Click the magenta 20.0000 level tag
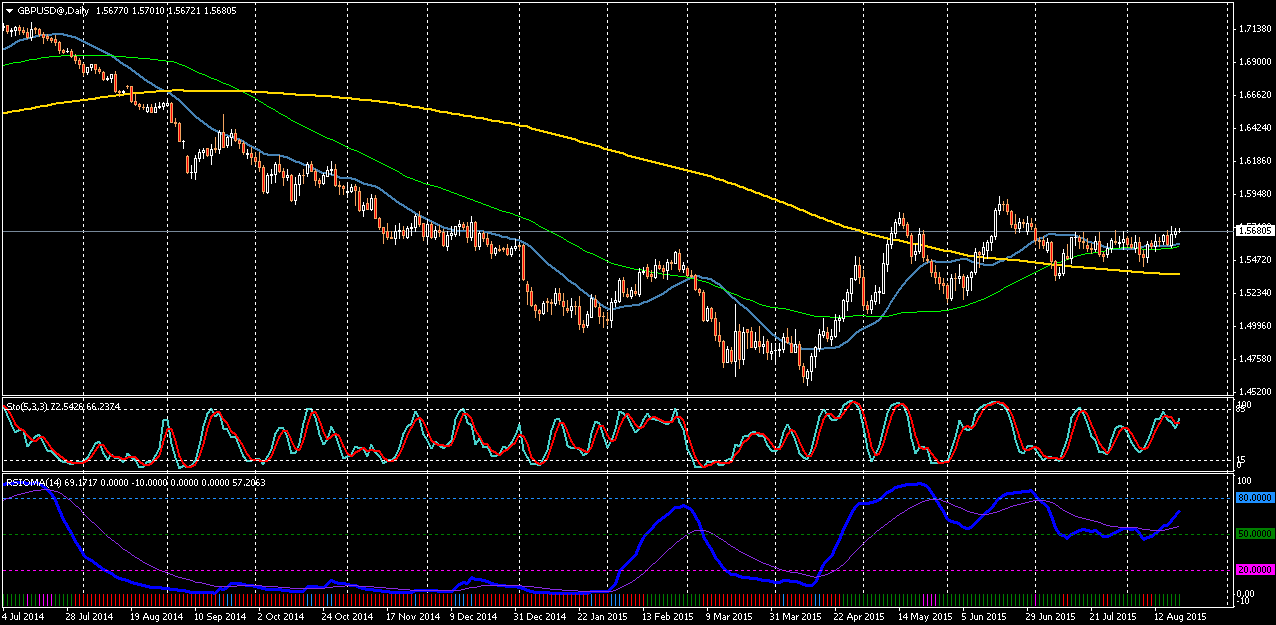 (x=1255, y=570)
